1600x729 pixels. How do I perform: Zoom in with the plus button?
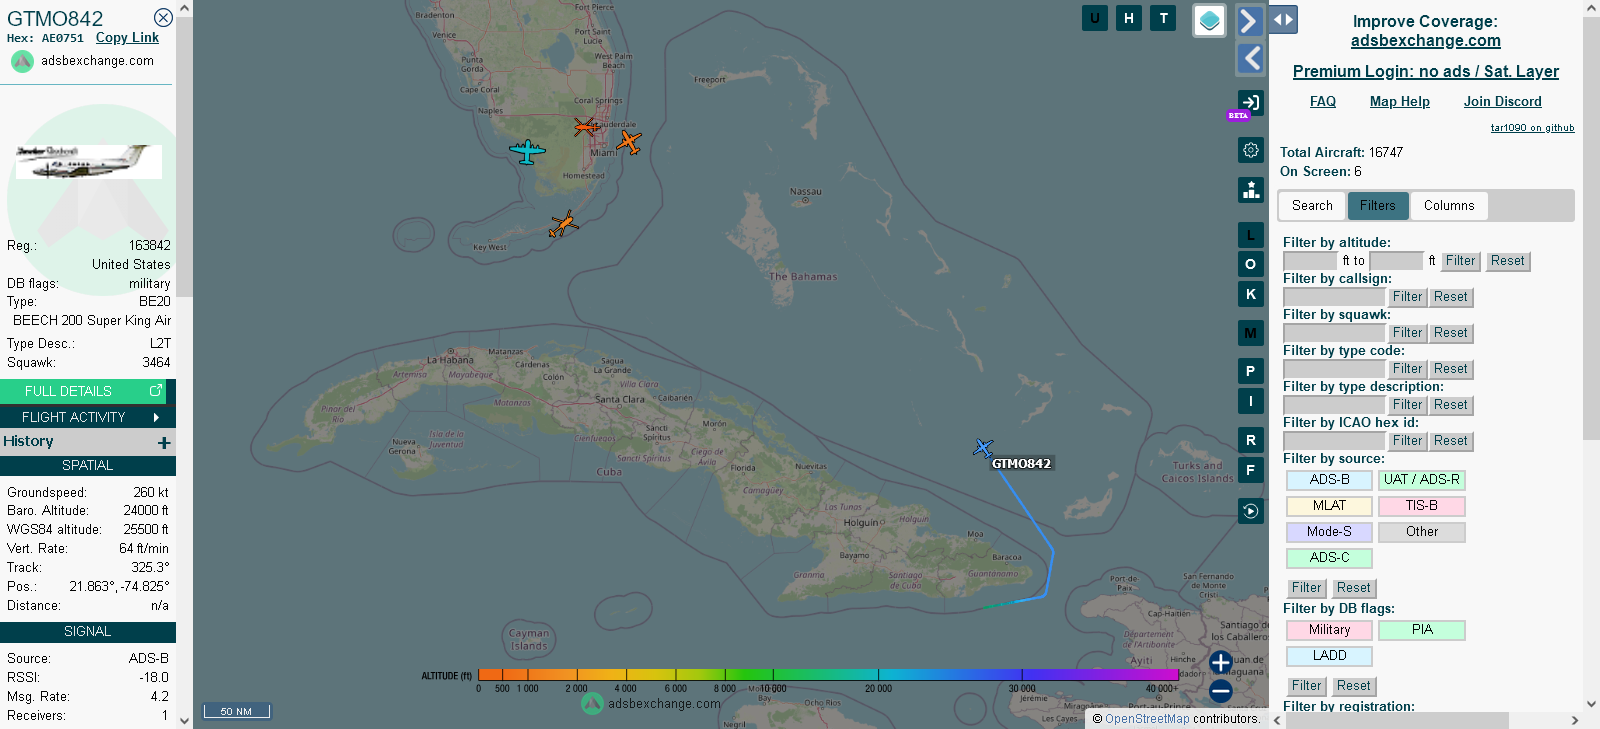1220,662
